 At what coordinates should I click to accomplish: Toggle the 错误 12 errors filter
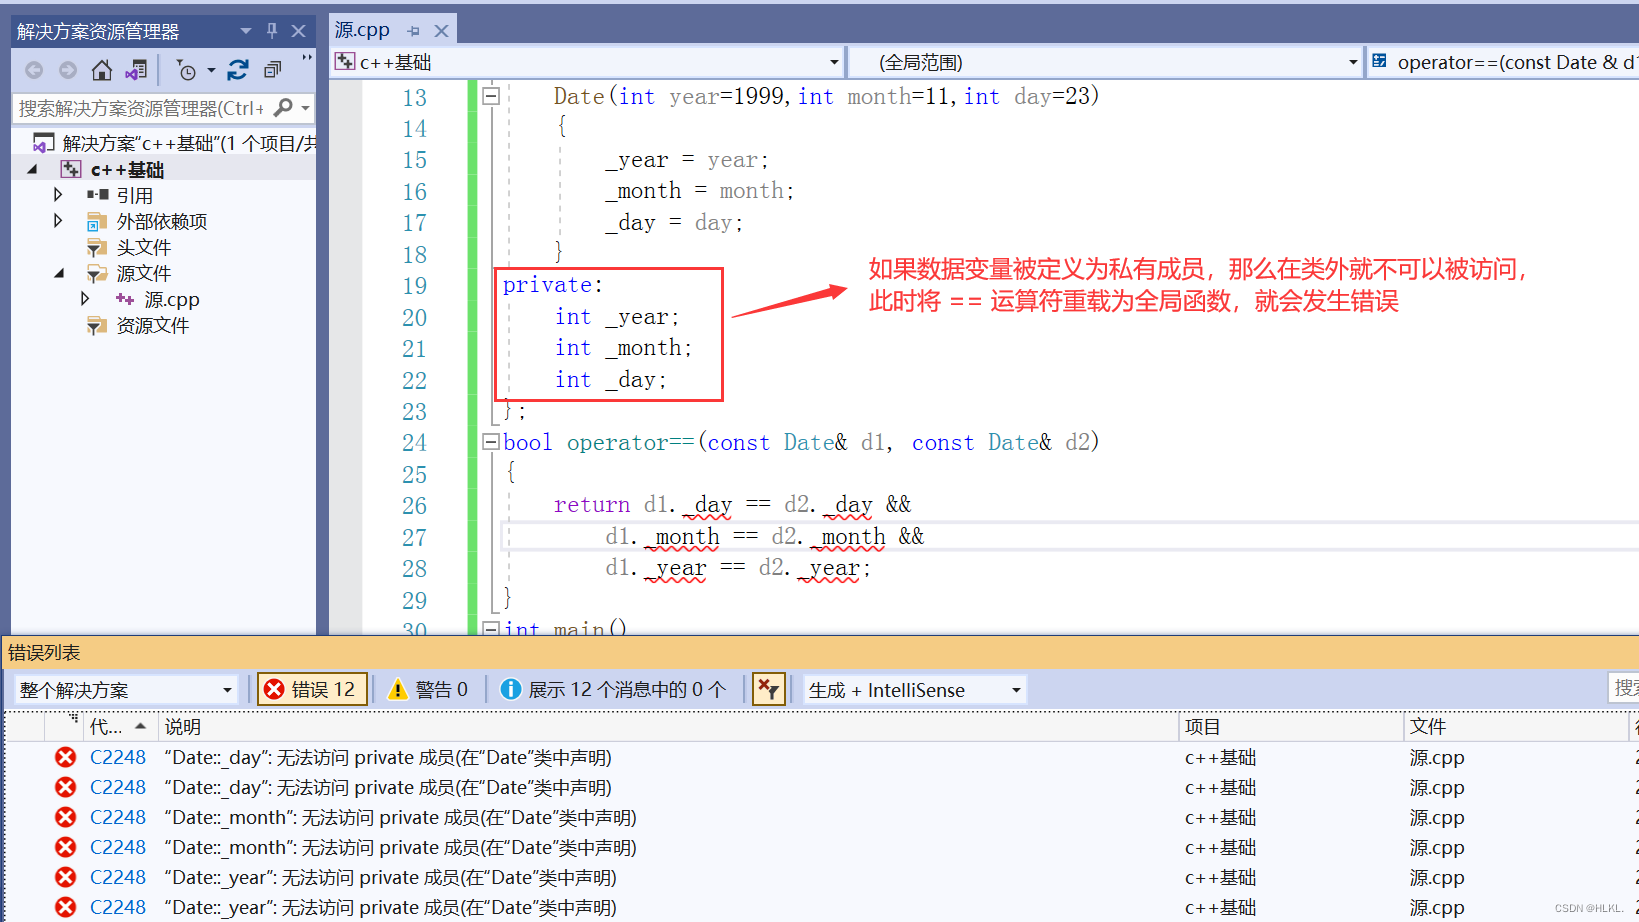311,688
